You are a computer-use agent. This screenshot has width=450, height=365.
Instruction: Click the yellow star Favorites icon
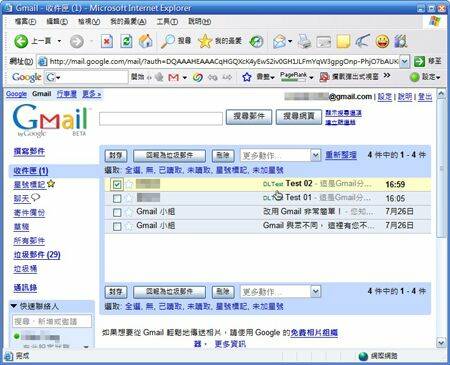click(205, 41)
